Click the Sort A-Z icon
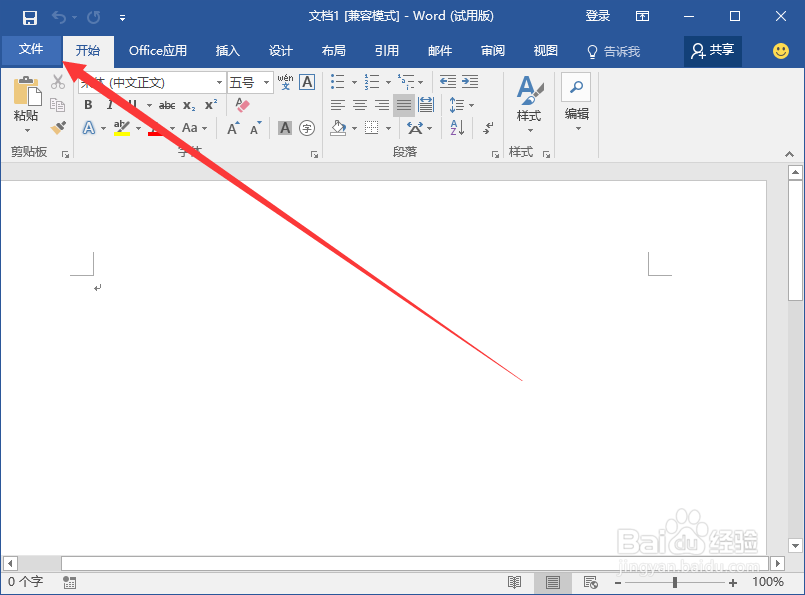Viewport: 805px width, 595px height. 456,128
